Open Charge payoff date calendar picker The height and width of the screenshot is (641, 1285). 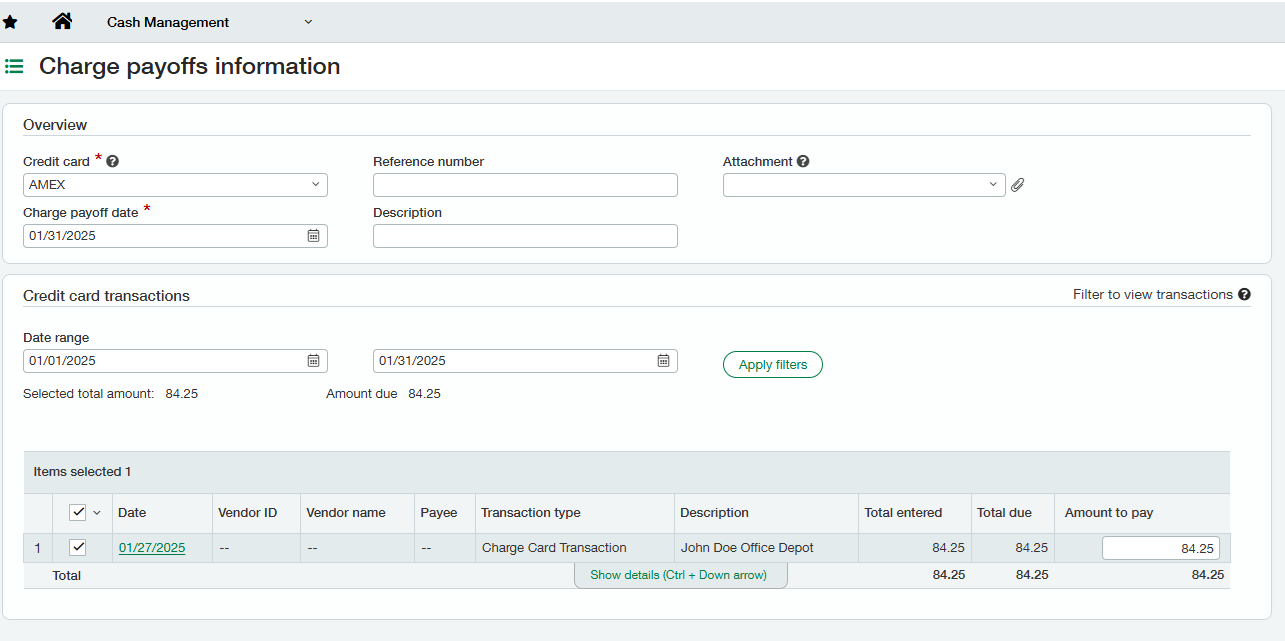[313, 236]
